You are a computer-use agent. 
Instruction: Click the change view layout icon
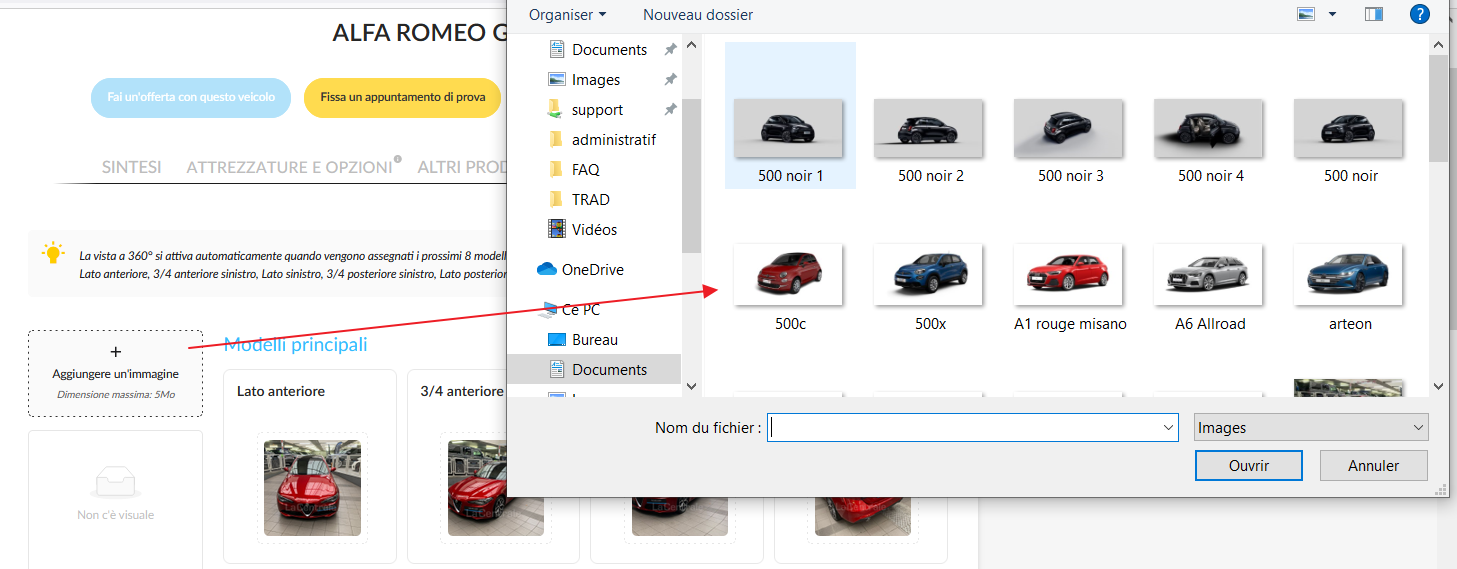coord(1306,14)
